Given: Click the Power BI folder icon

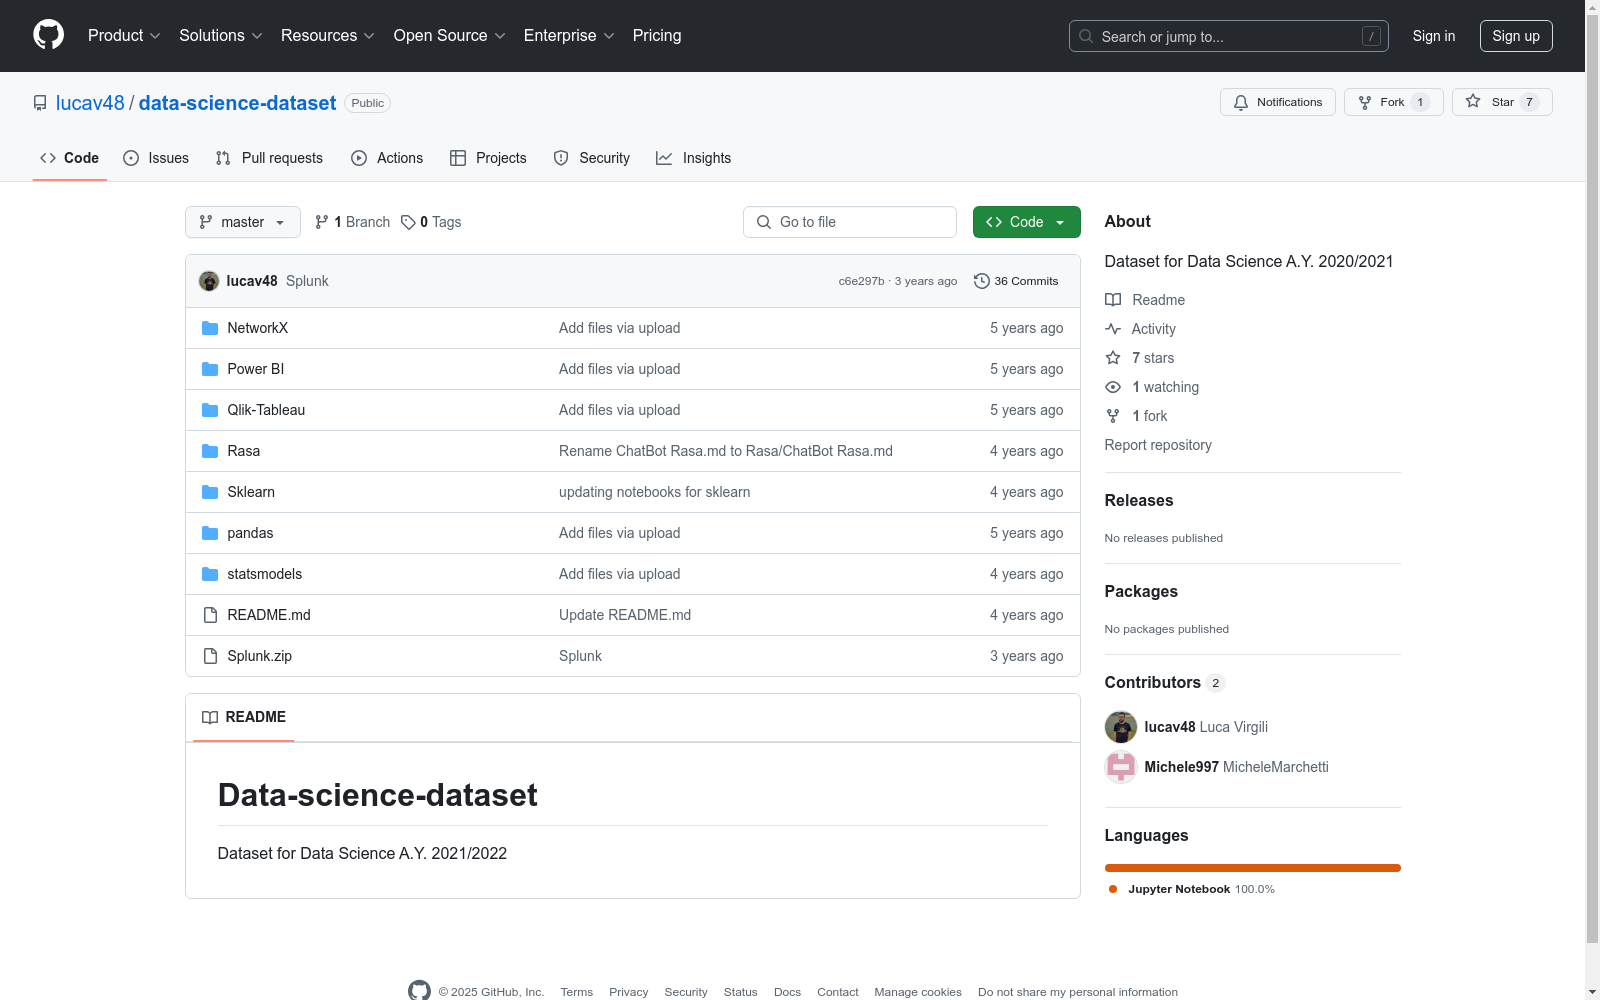Looking at the screenshot, I should point(210,369).
